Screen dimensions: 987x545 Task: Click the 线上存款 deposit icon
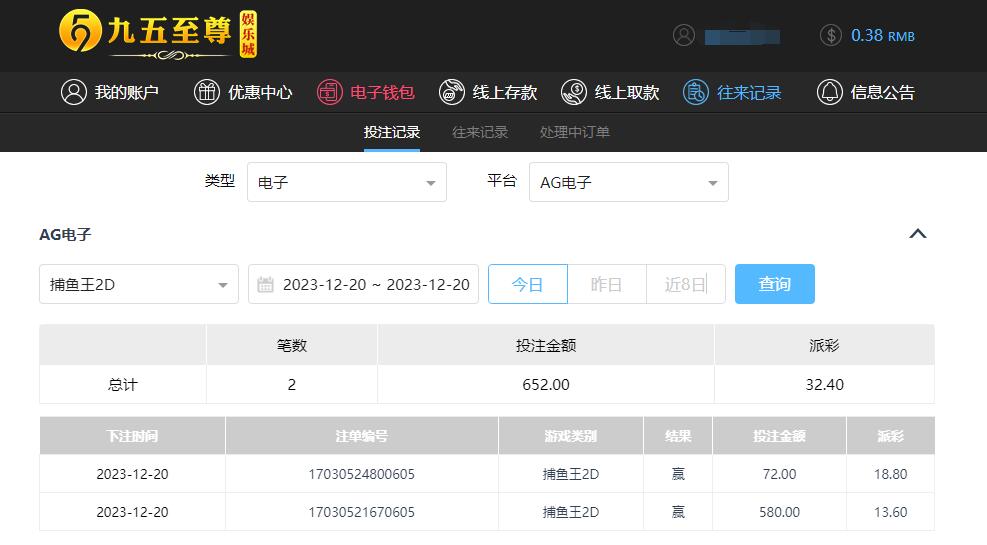(451, 93)
